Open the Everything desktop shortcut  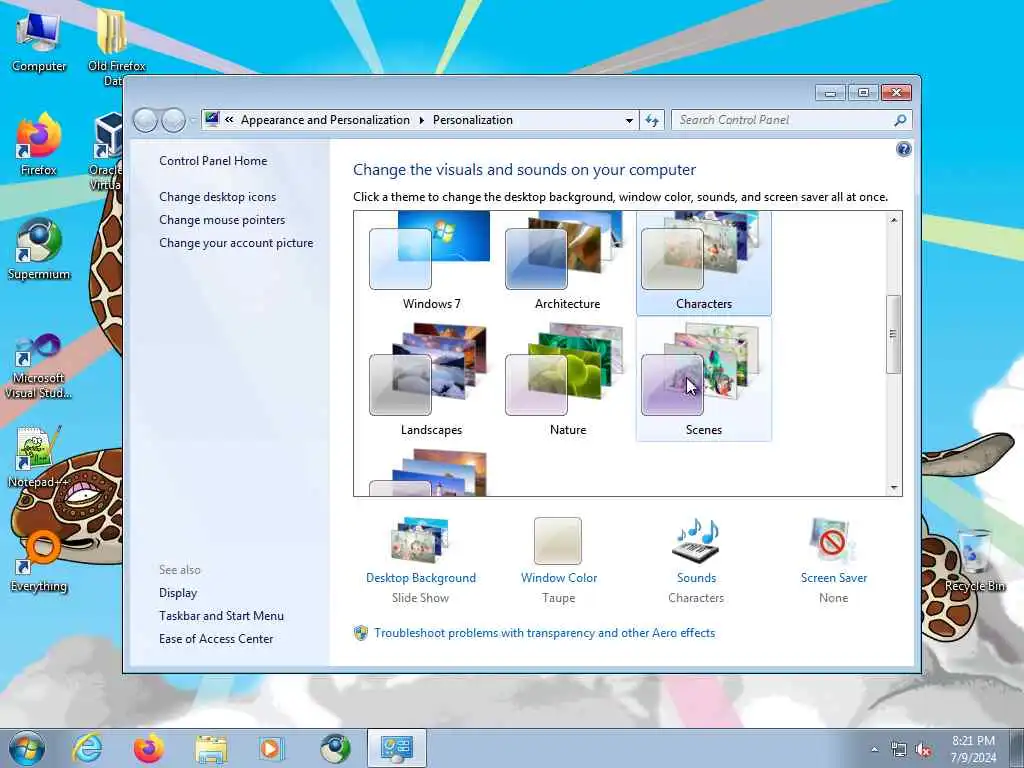[x=39, y=560]
